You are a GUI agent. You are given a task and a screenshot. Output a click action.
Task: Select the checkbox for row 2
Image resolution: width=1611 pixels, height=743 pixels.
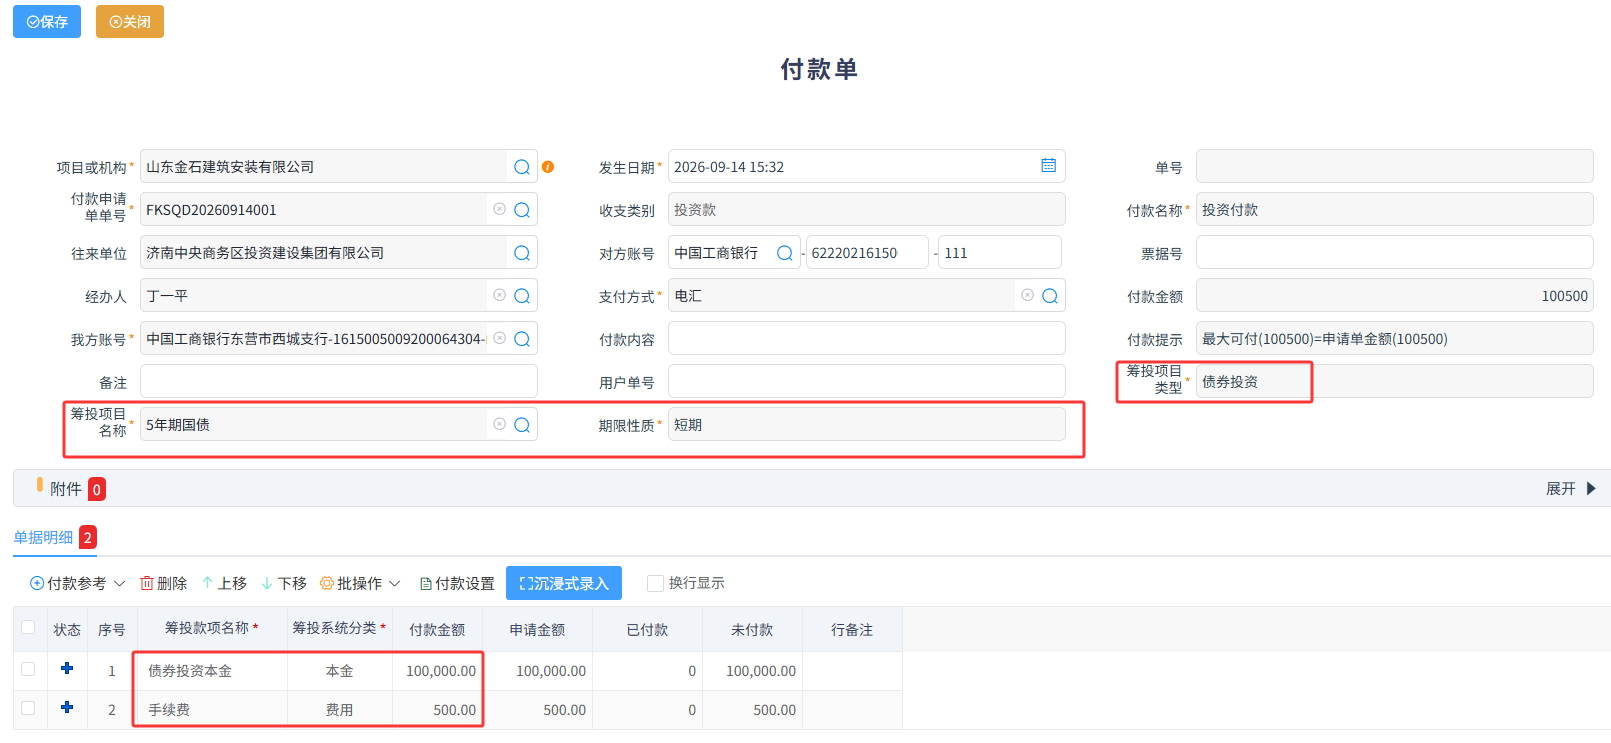[x=28, y=708]
